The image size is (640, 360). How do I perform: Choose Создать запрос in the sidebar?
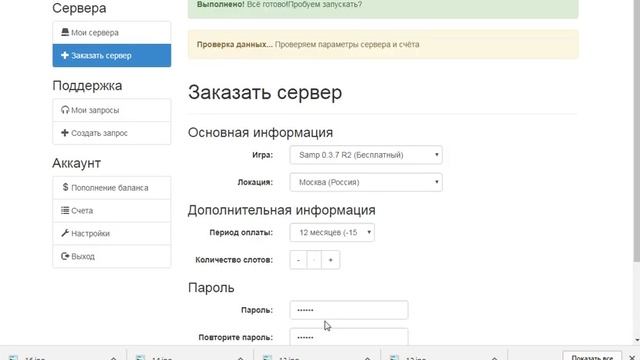pyautogui.click(x=111, y=133)
